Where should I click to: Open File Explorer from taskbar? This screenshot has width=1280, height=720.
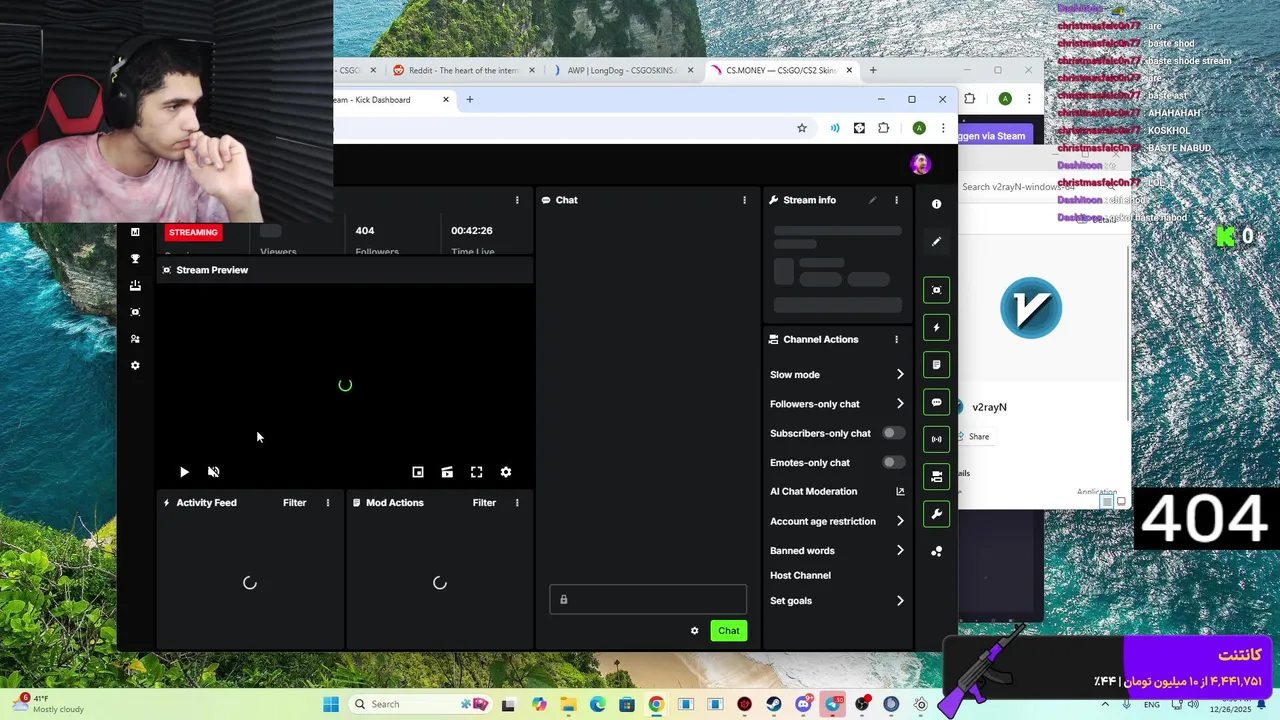click(x=568, y=705)
